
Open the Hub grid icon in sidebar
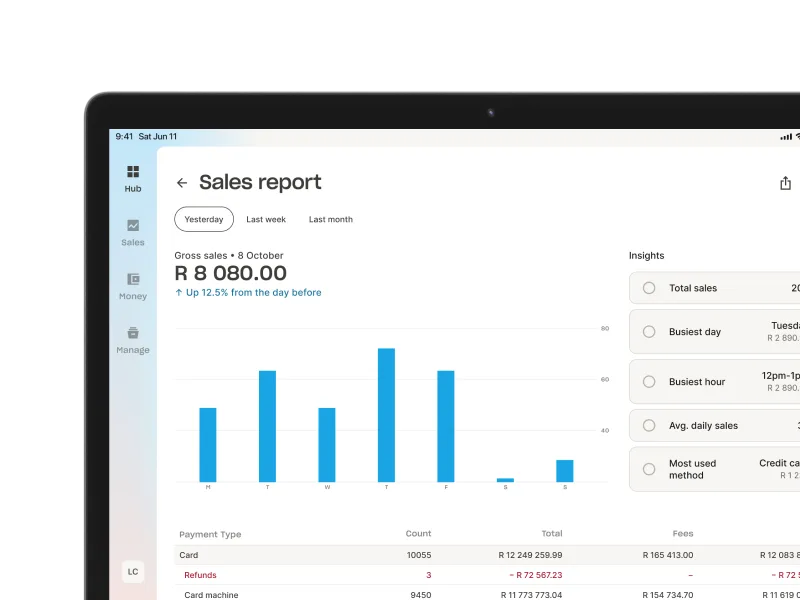133,172
